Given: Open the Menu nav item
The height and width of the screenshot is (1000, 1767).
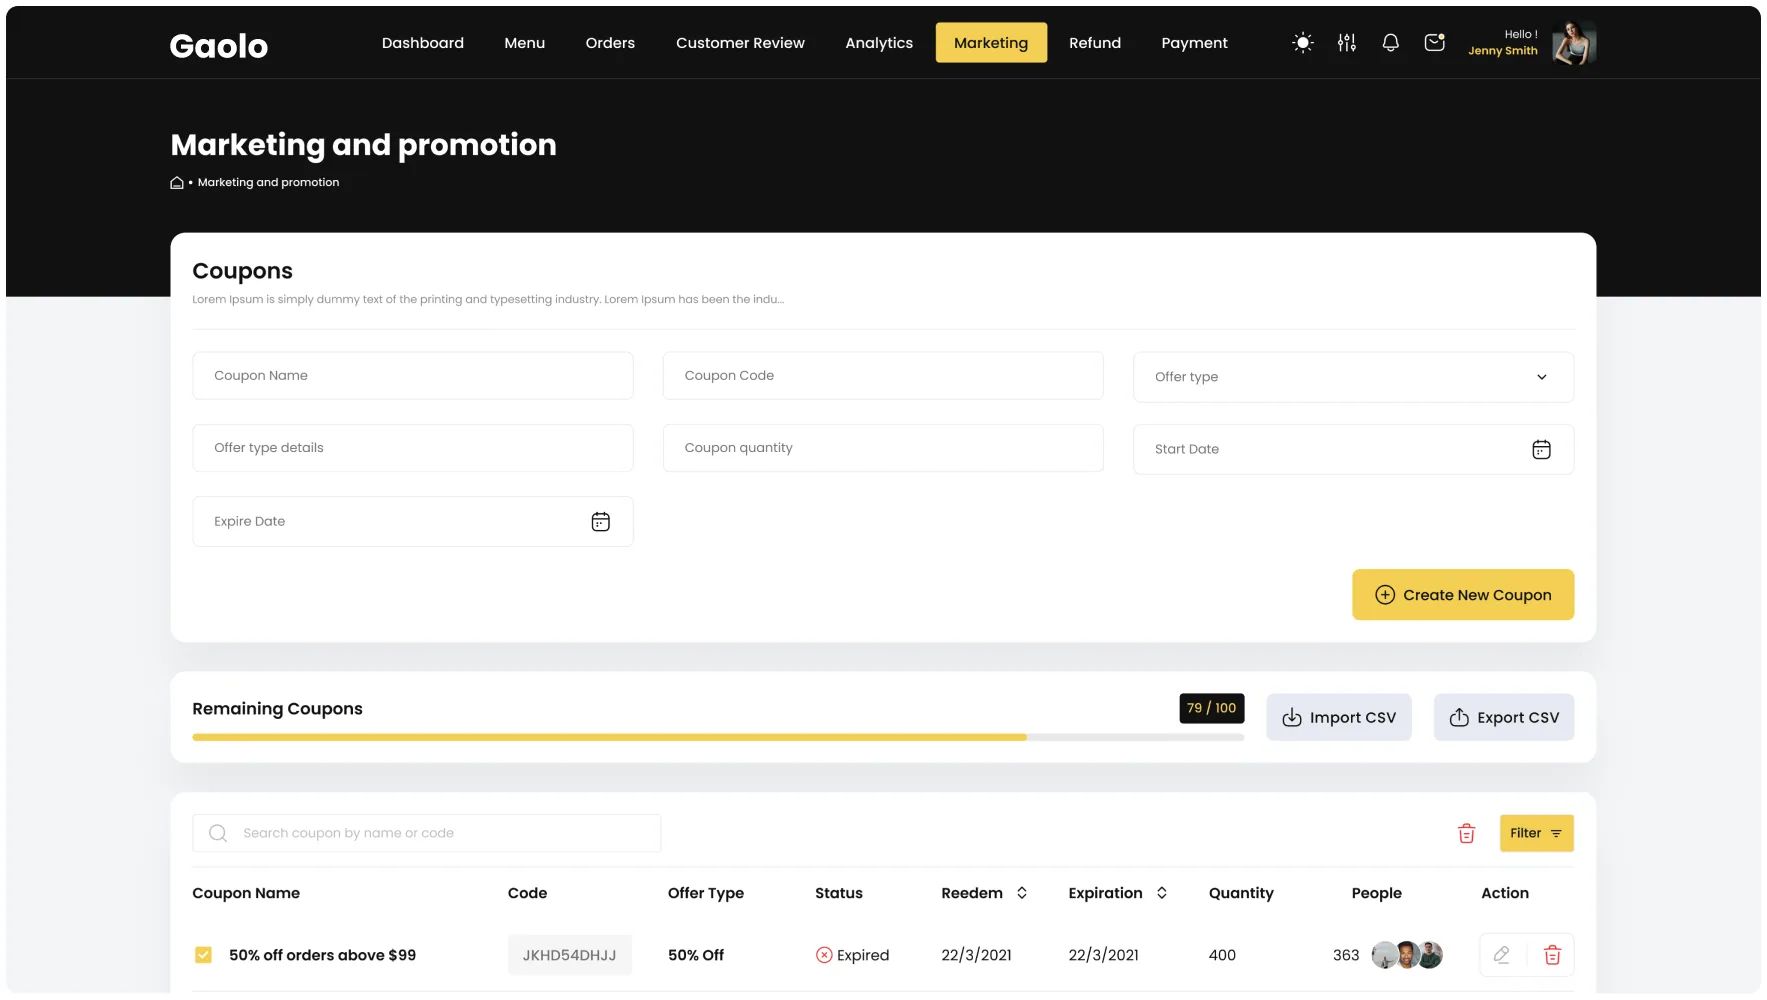Looking at the screenshot, I should (x=525, y=43).
